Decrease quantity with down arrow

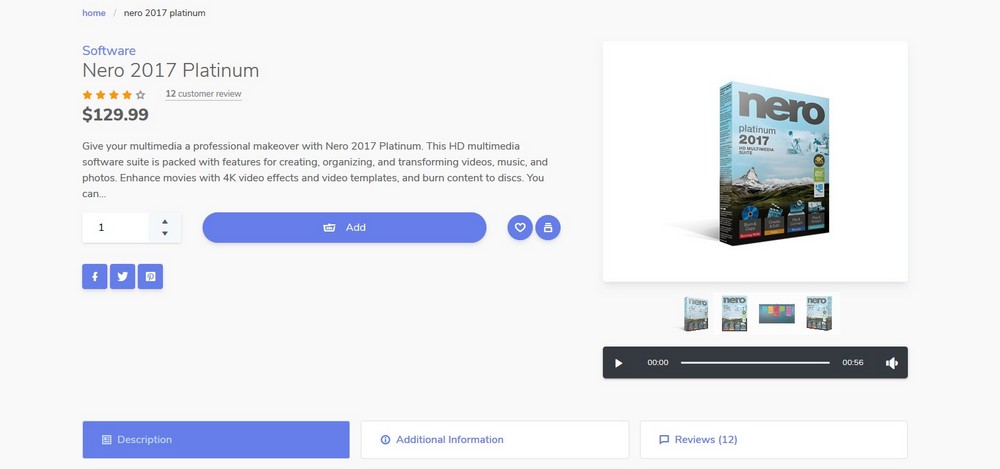click(165, 234)
